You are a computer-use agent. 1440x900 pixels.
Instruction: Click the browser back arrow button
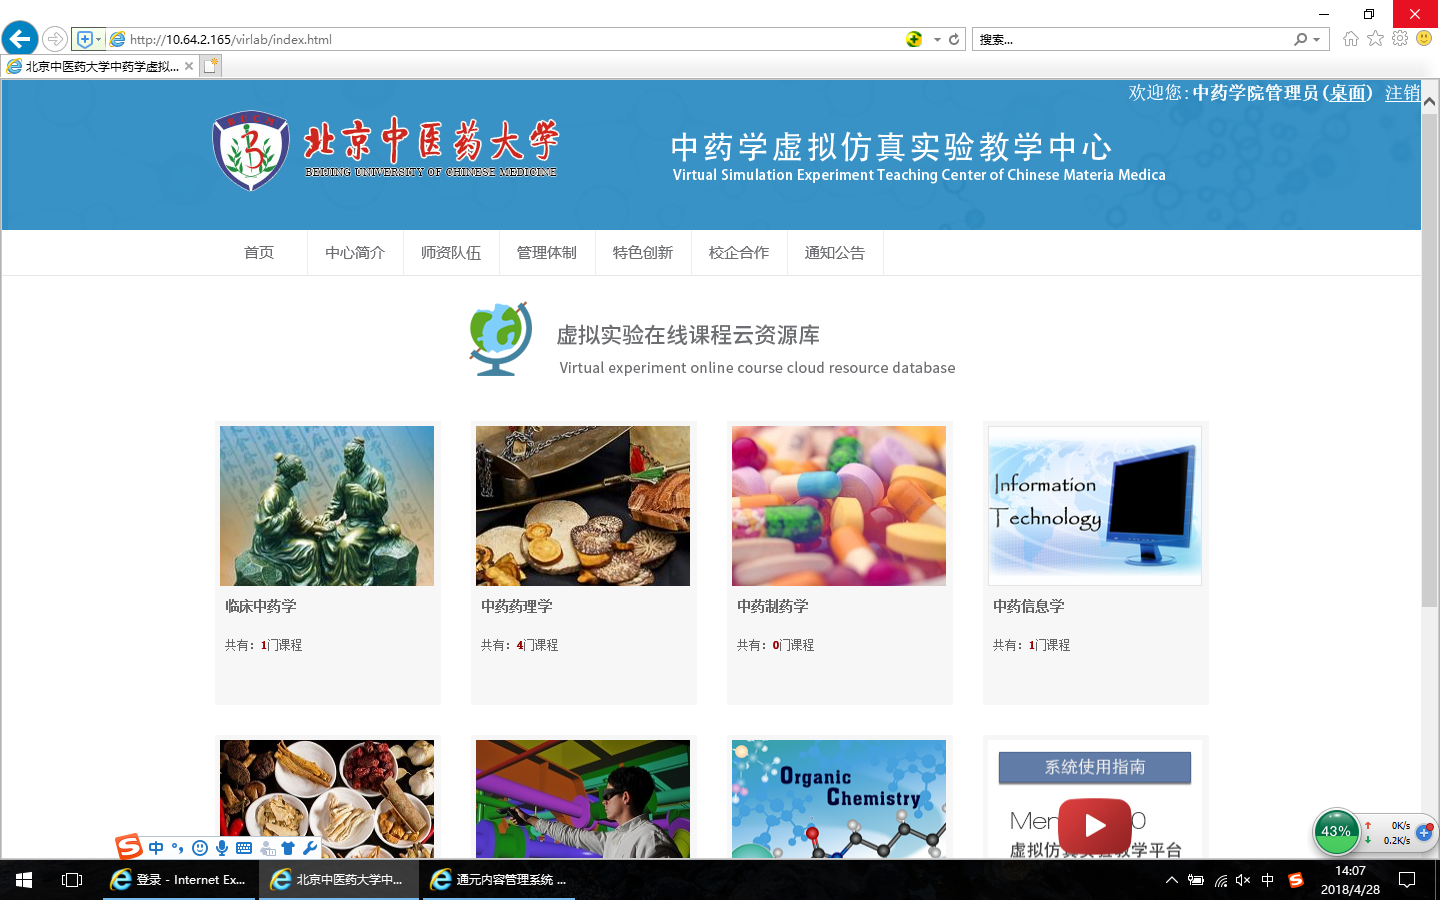pos(20,39)
